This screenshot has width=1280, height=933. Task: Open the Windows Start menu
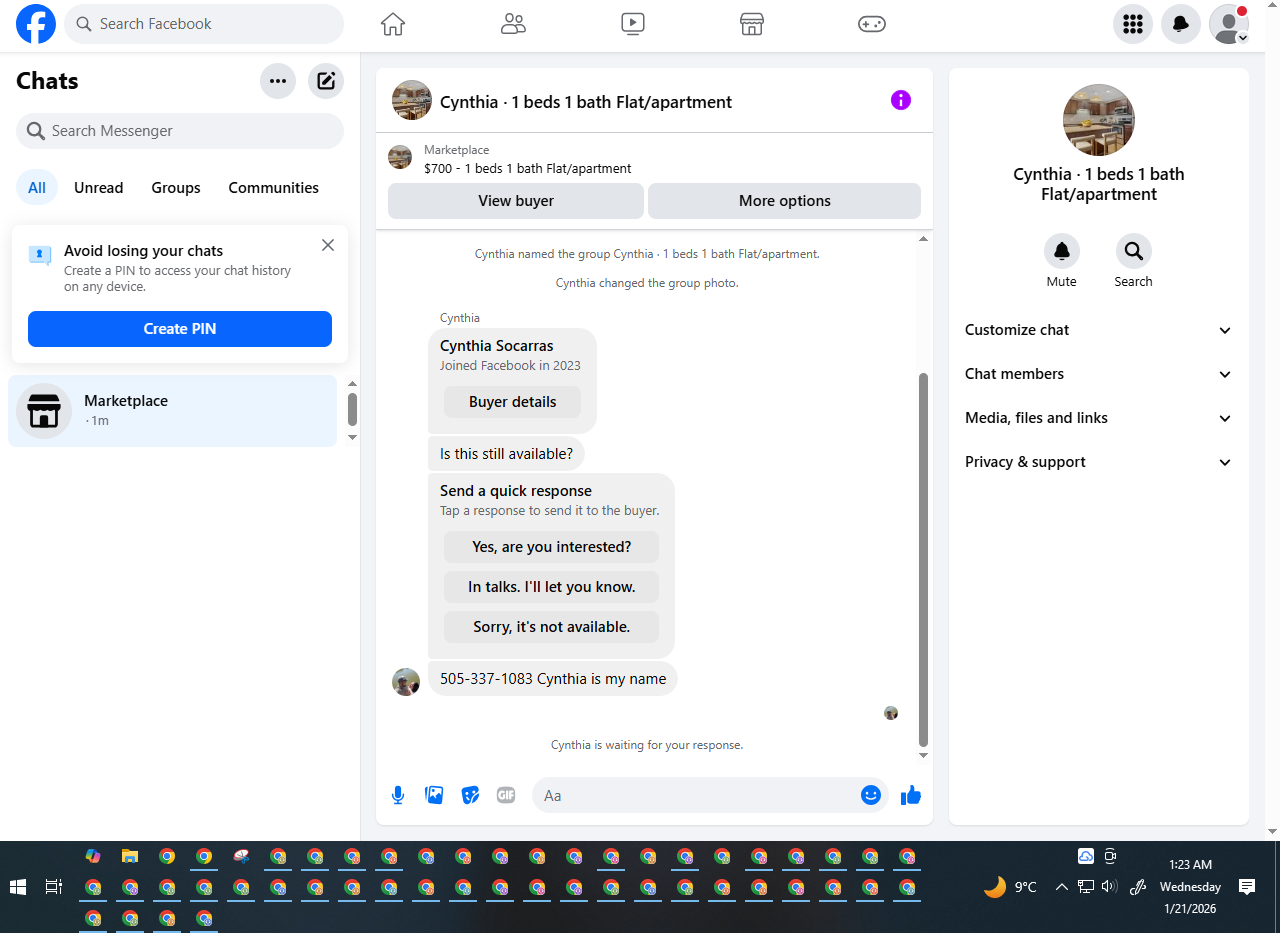(18, 887)
